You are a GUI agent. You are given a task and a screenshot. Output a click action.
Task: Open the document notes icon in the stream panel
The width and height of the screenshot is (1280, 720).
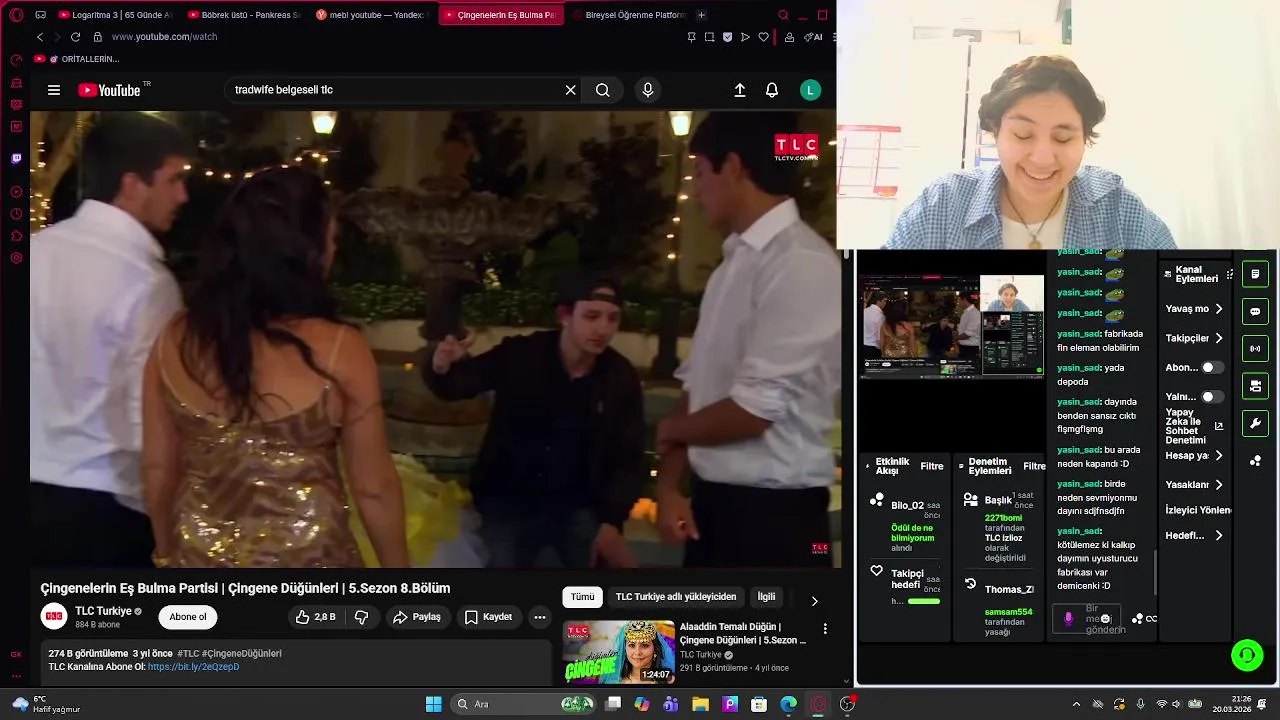click(x=1255, y=274)
